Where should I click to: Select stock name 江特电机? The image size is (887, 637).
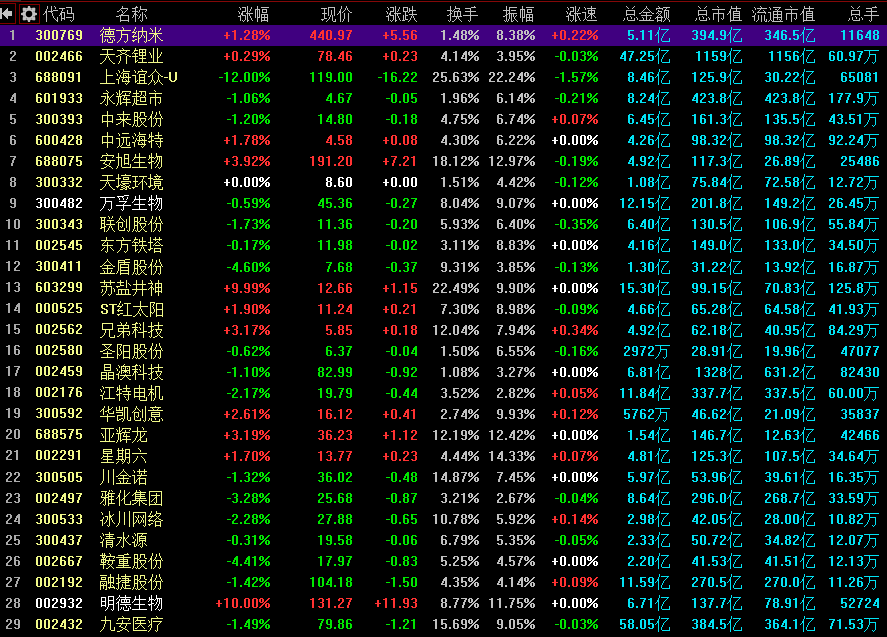coord(131,393)
